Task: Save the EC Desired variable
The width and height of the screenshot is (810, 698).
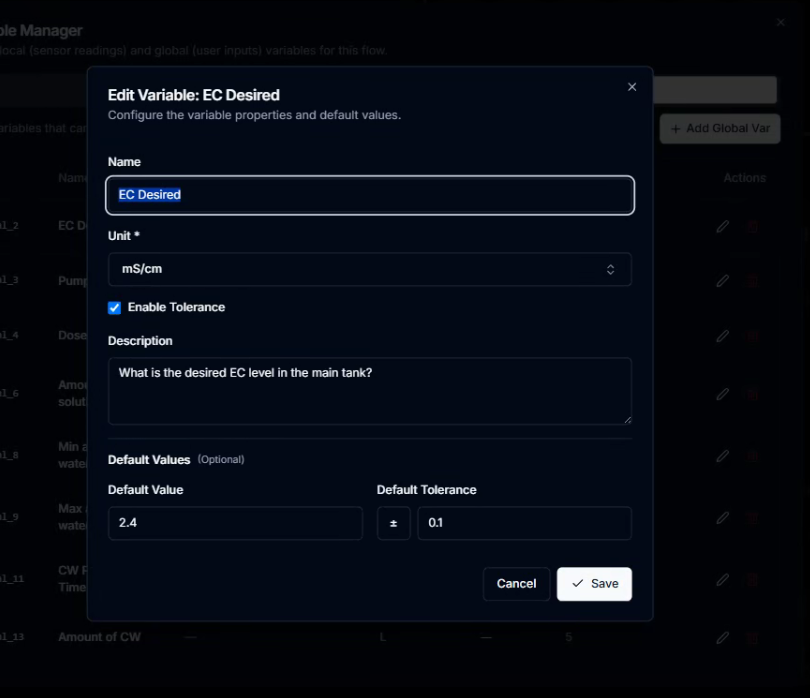Action: click(594, 584)
